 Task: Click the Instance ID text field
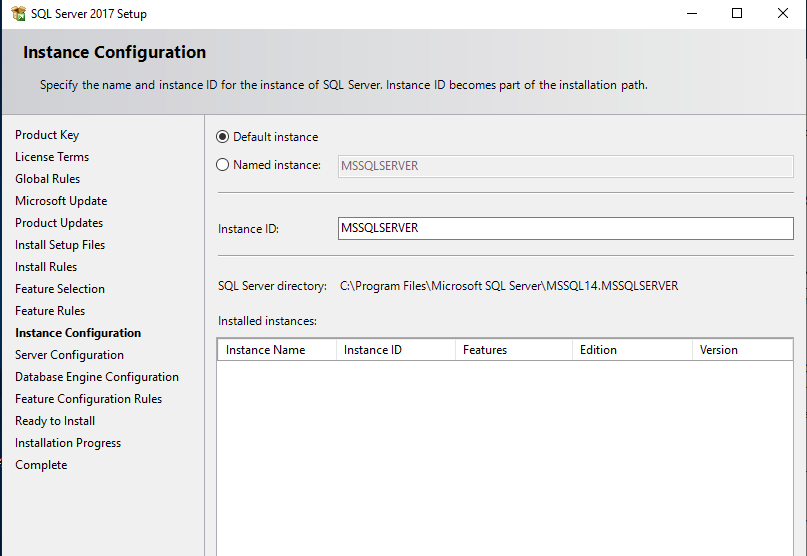[566, 229]
